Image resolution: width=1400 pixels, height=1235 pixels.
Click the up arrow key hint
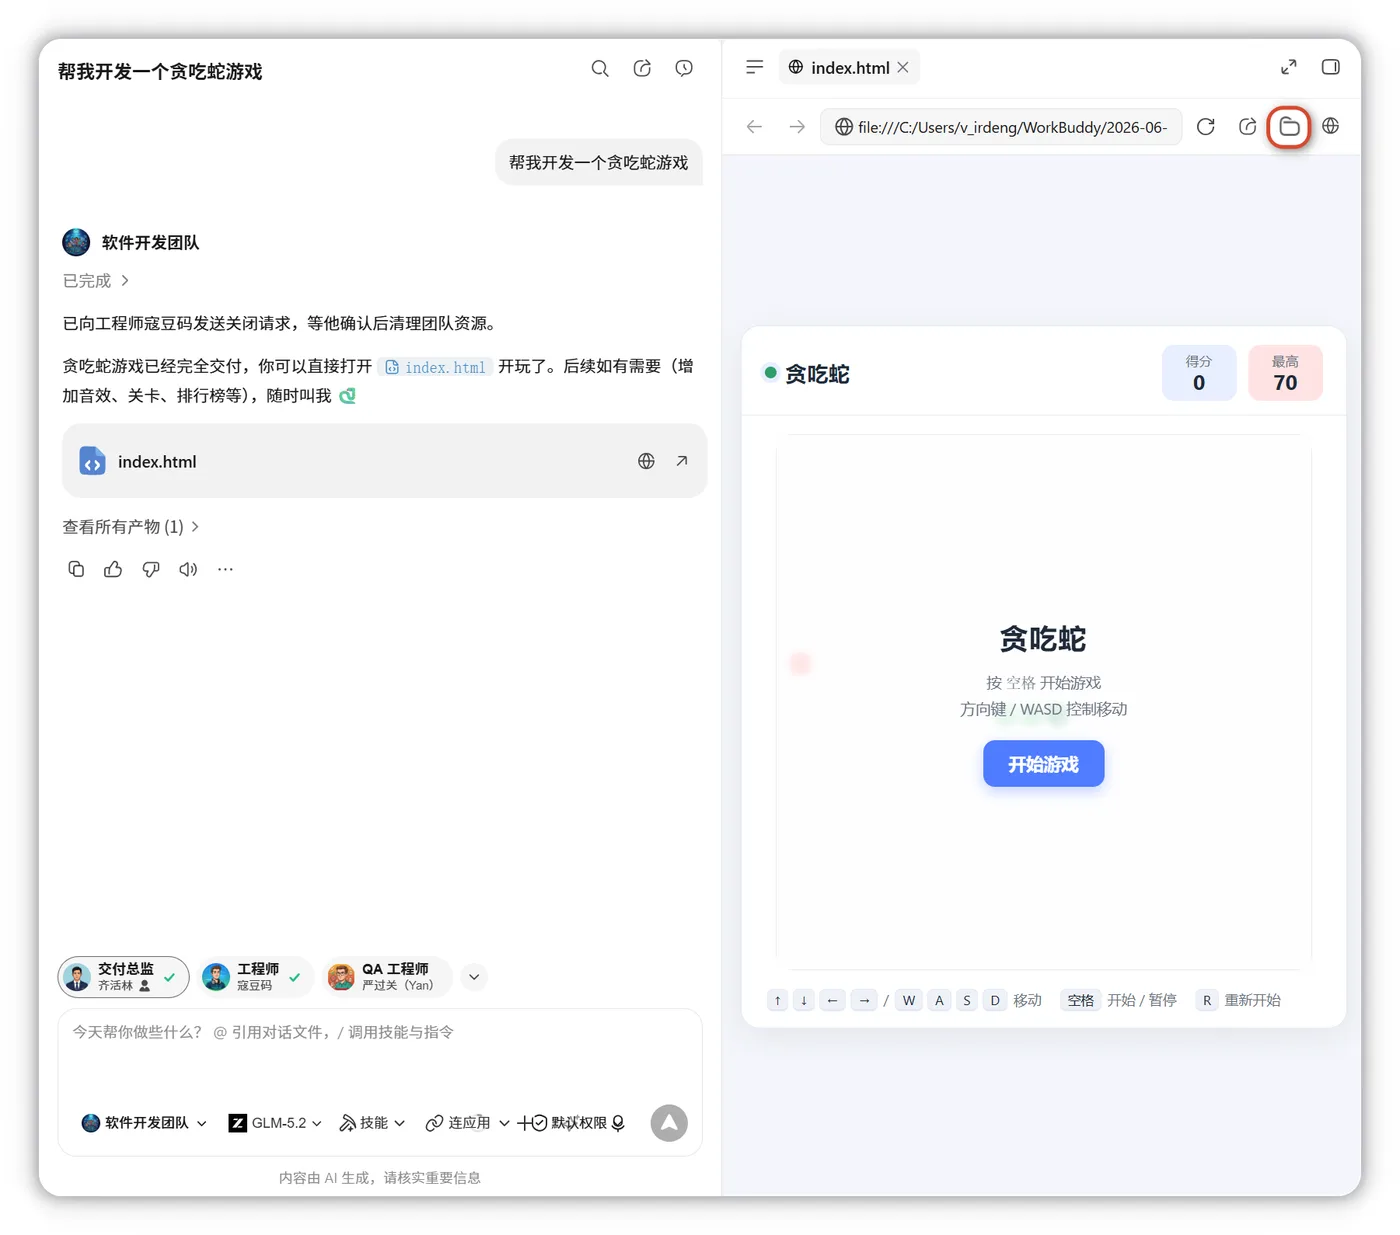[778, 1000]
